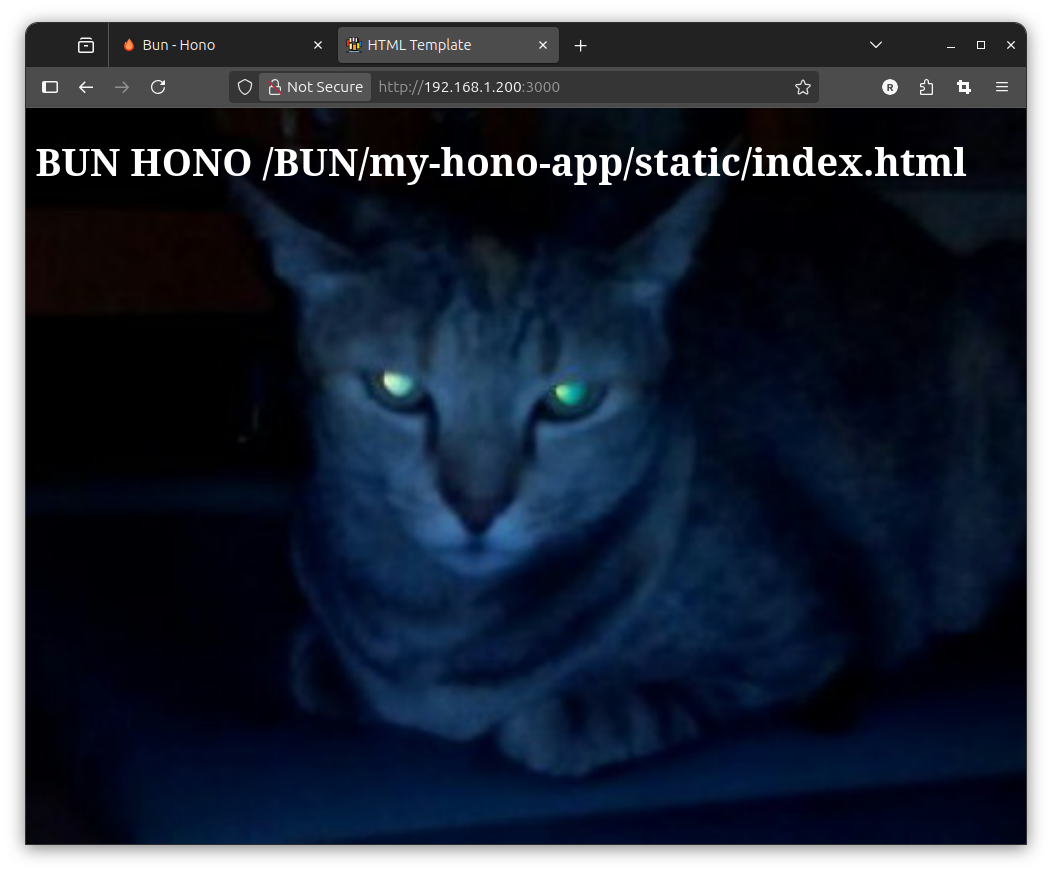Minimize the Firefox window
Image resolution: width=1052 pixels, height=873 pixels.
[x=951, y=46]
